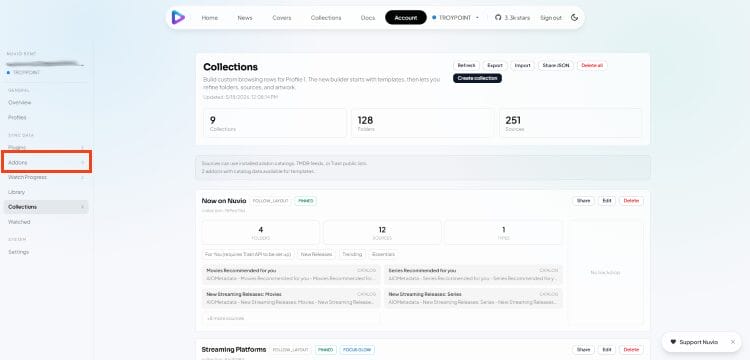Click New Streaming Releases: Movies source

(291, 298)
